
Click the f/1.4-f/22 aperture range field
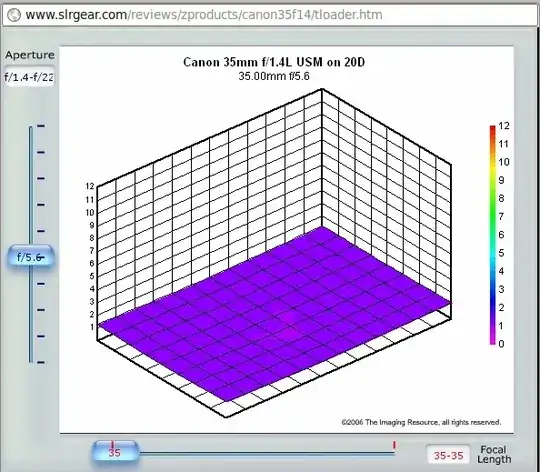pos(29,76)
